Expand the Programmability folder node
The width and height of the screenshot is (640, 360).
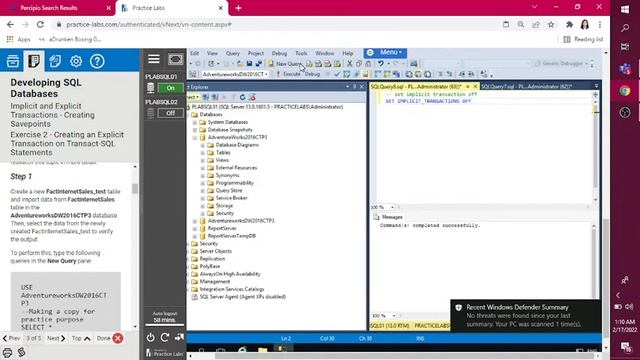tap(202, 183)
